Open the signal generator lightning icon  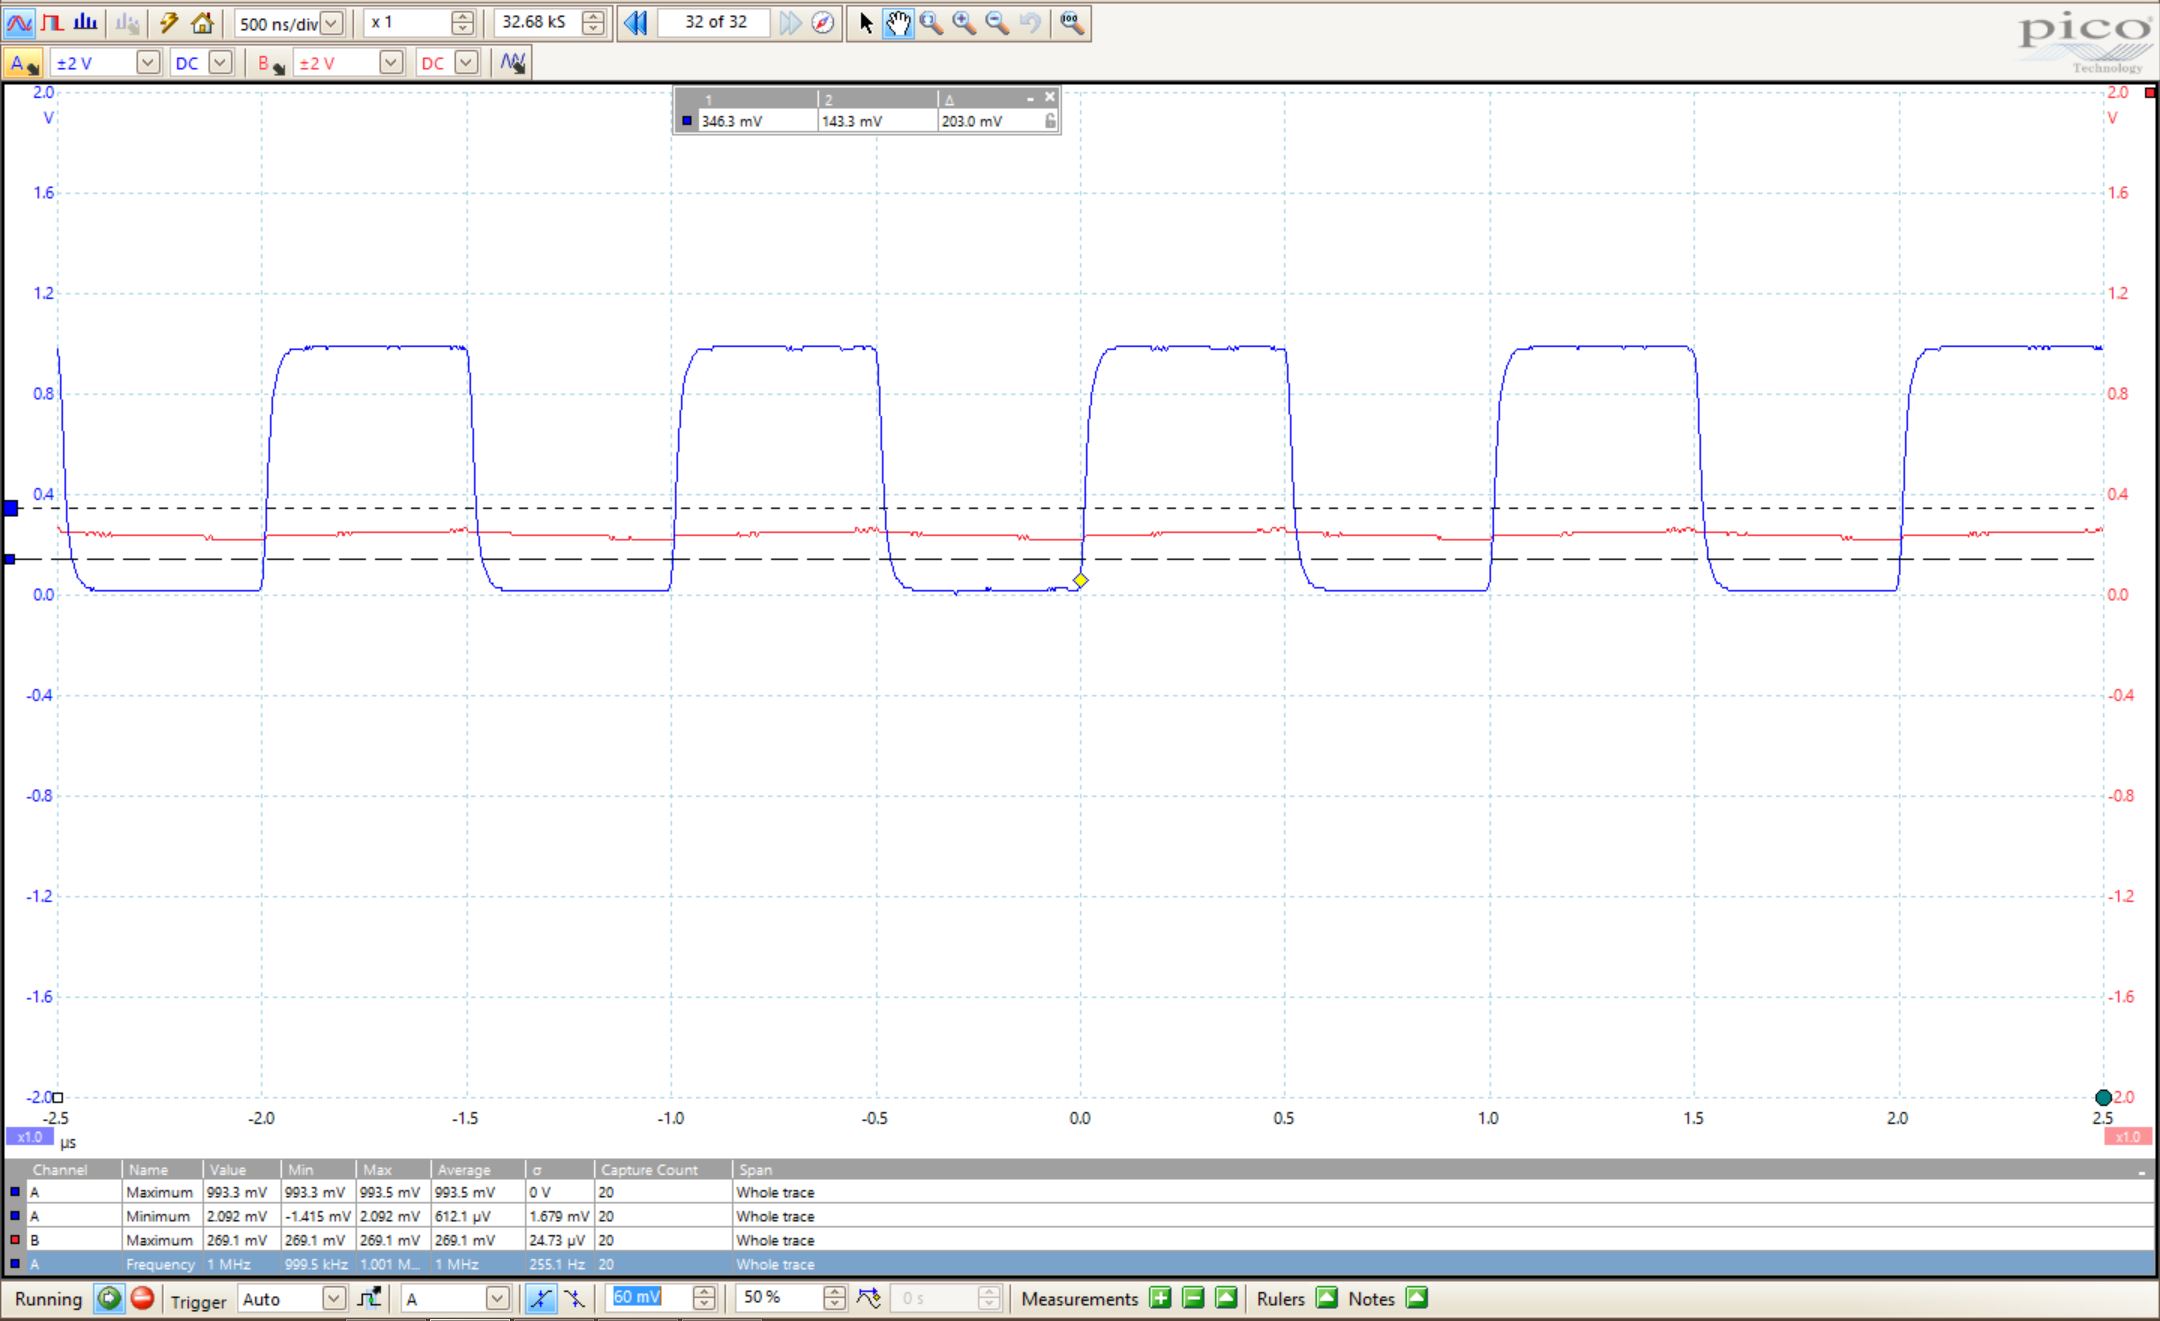169,22
